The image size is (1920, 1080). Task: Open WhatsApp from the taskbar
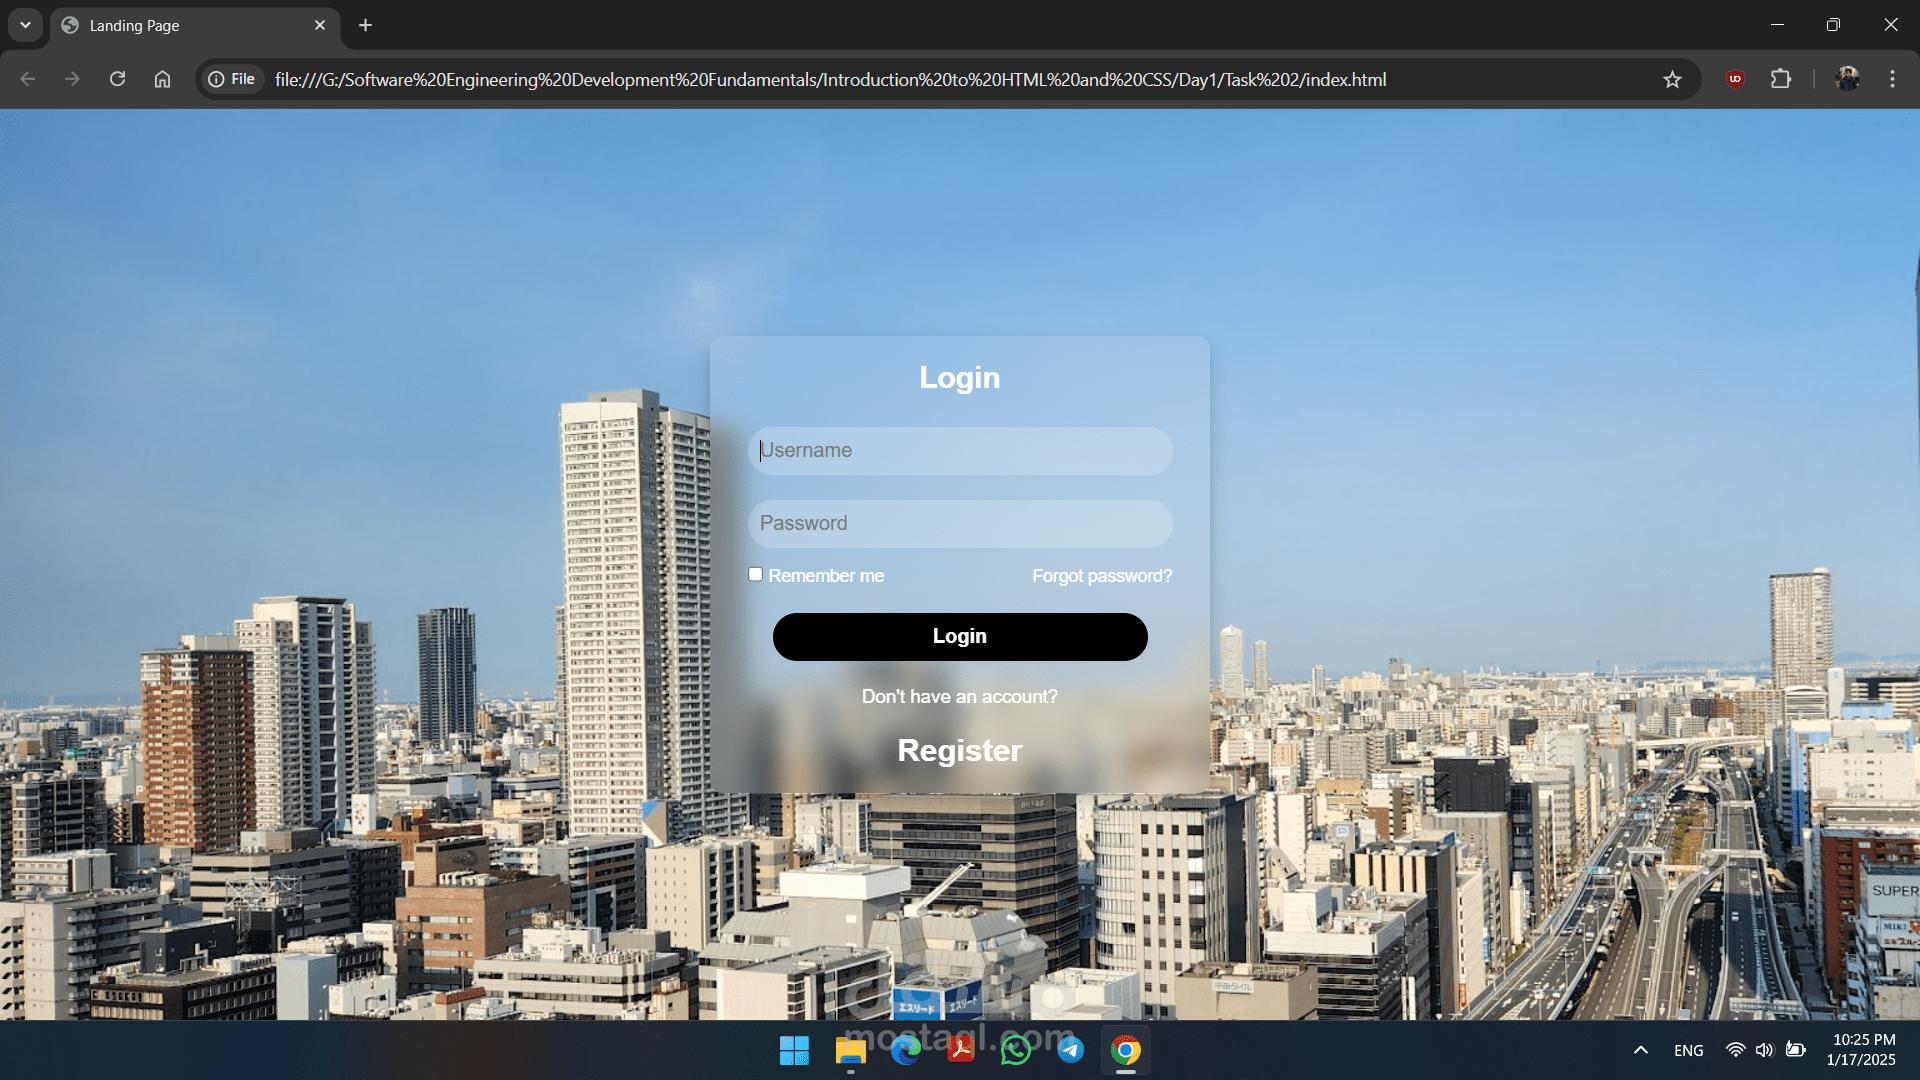pos(1015,1050)
